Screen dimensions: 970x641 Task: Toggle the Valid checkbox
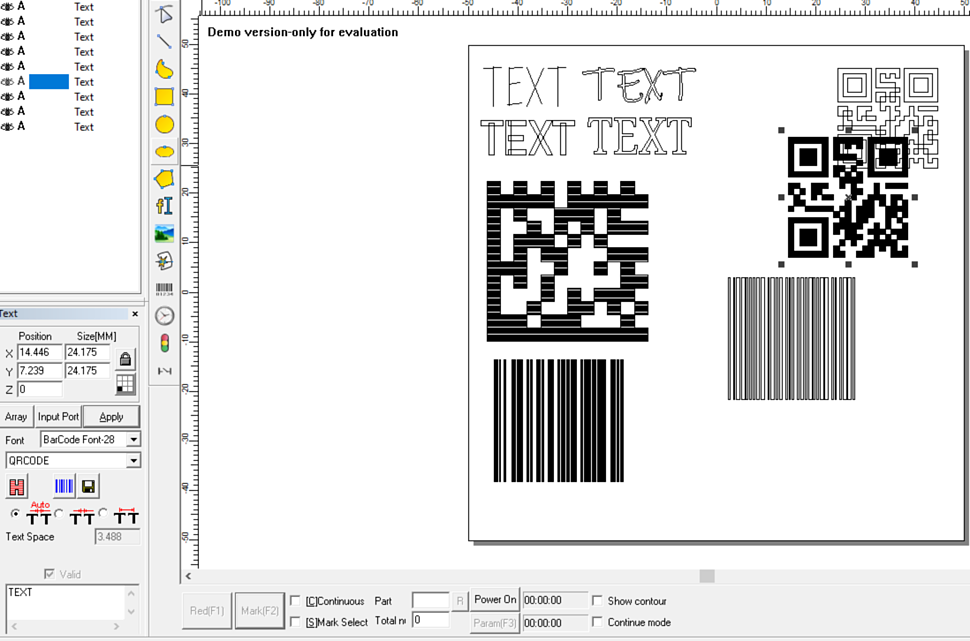(x=49, y=574)
